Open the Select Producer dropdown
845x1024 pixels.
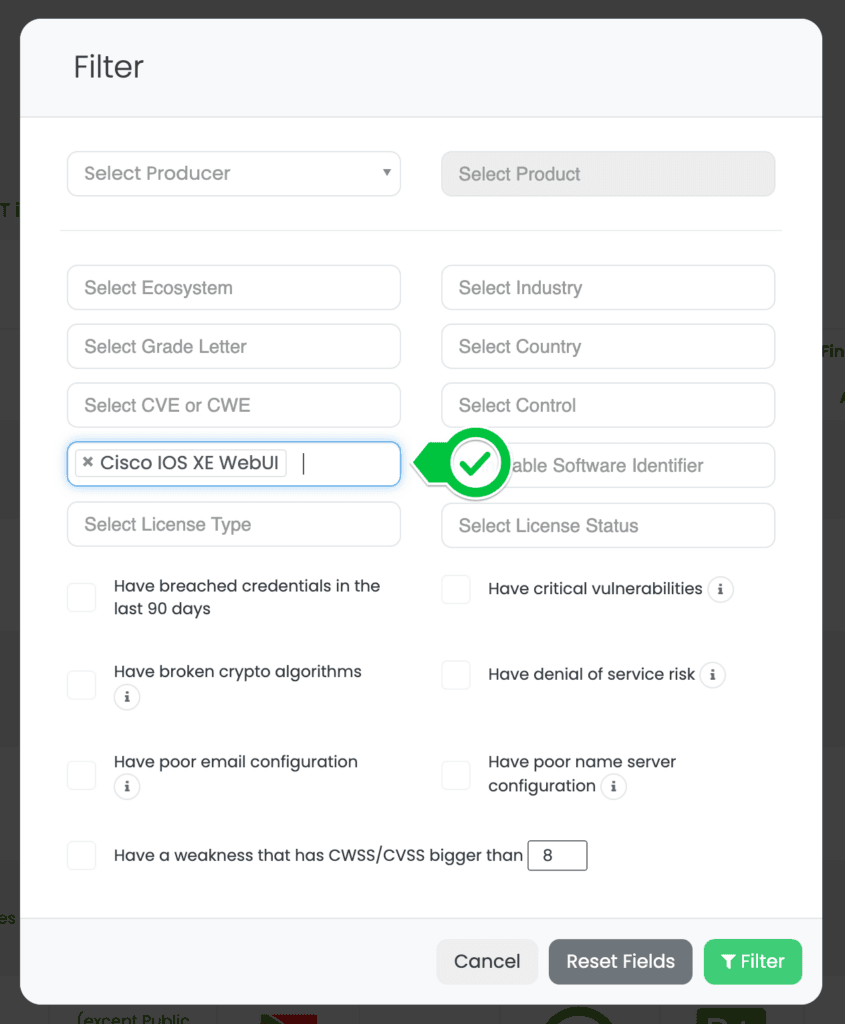[233, 174]
